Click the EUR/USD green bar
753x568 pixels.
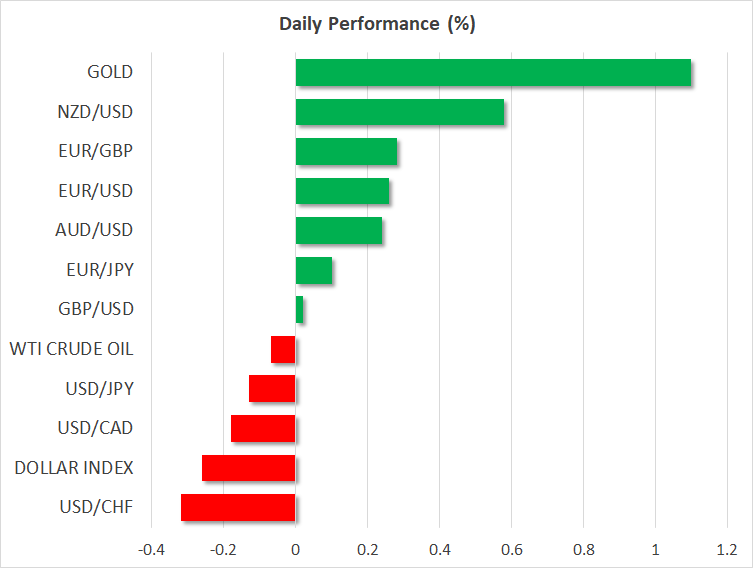coord(342,191)
